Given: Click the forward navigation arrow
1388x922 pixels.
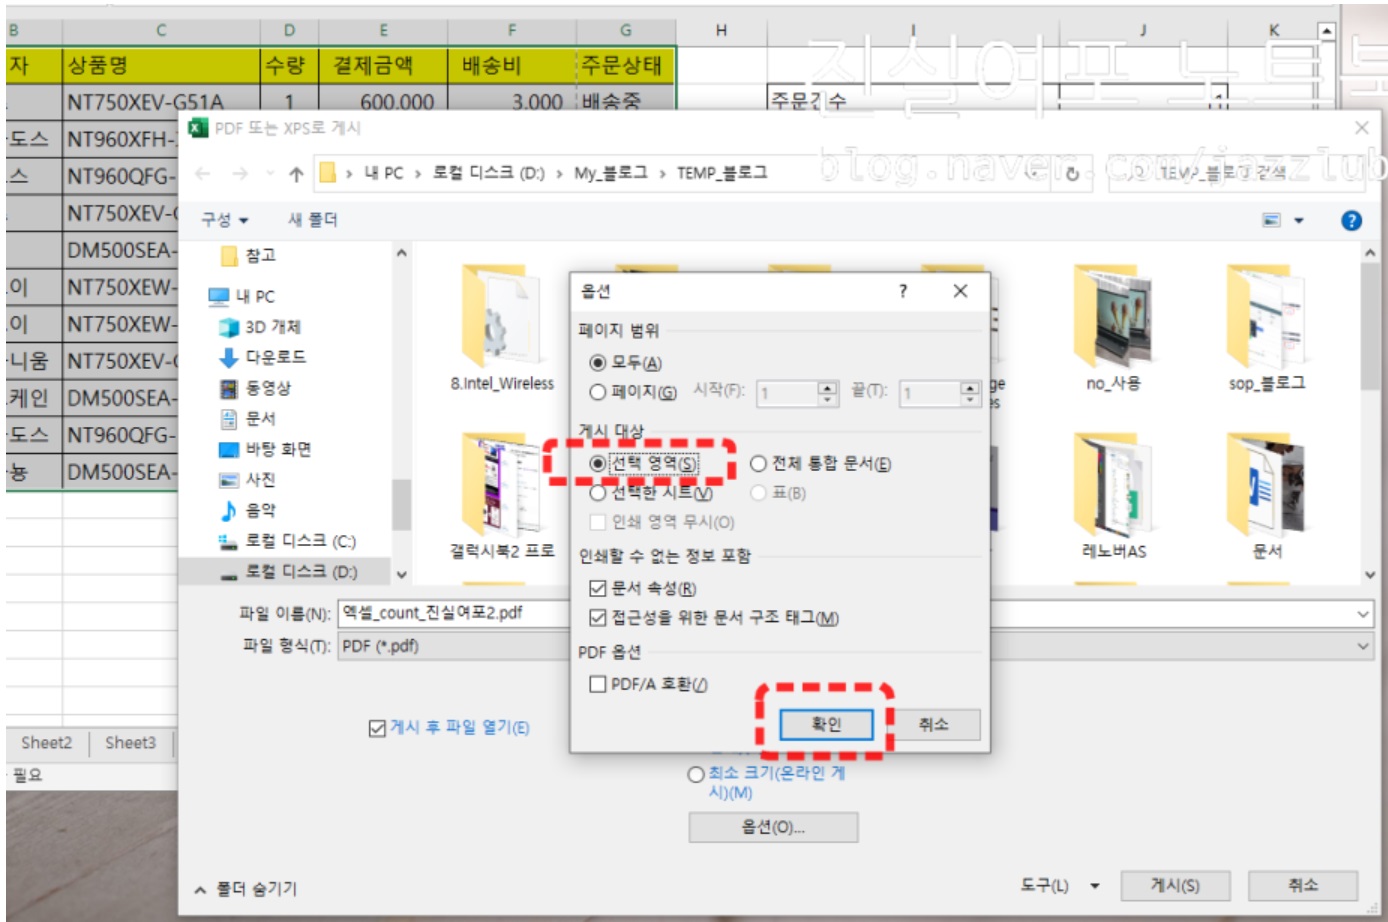Looking at the screenshot, I should pos(240,174).
